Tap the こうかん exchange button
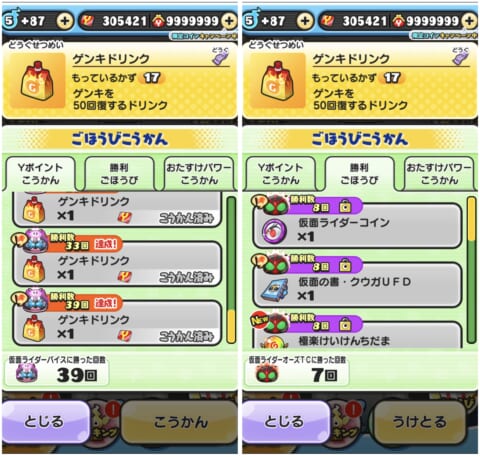 [x=180, y=422]
